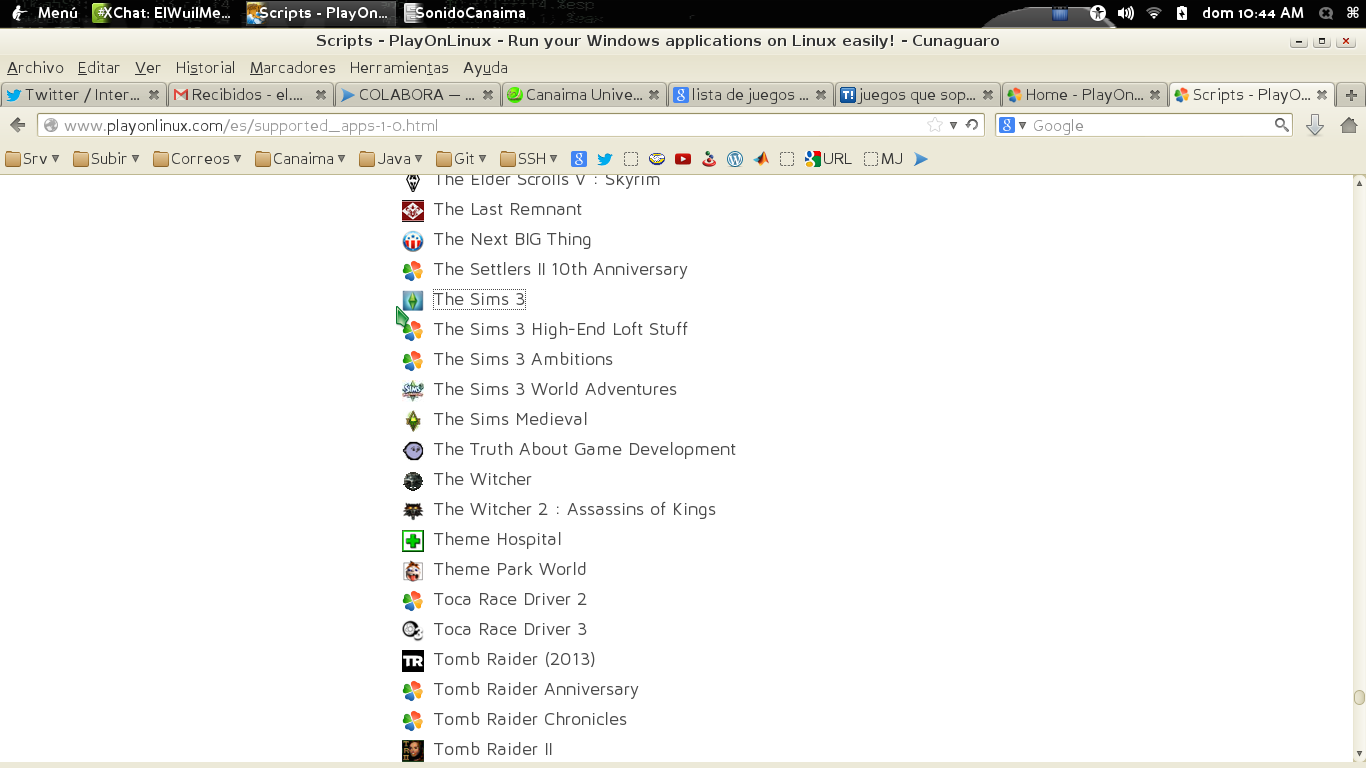The image size is (1366, 768).
Task: Open the MJ bookmark
Action: tap(883, 159)
